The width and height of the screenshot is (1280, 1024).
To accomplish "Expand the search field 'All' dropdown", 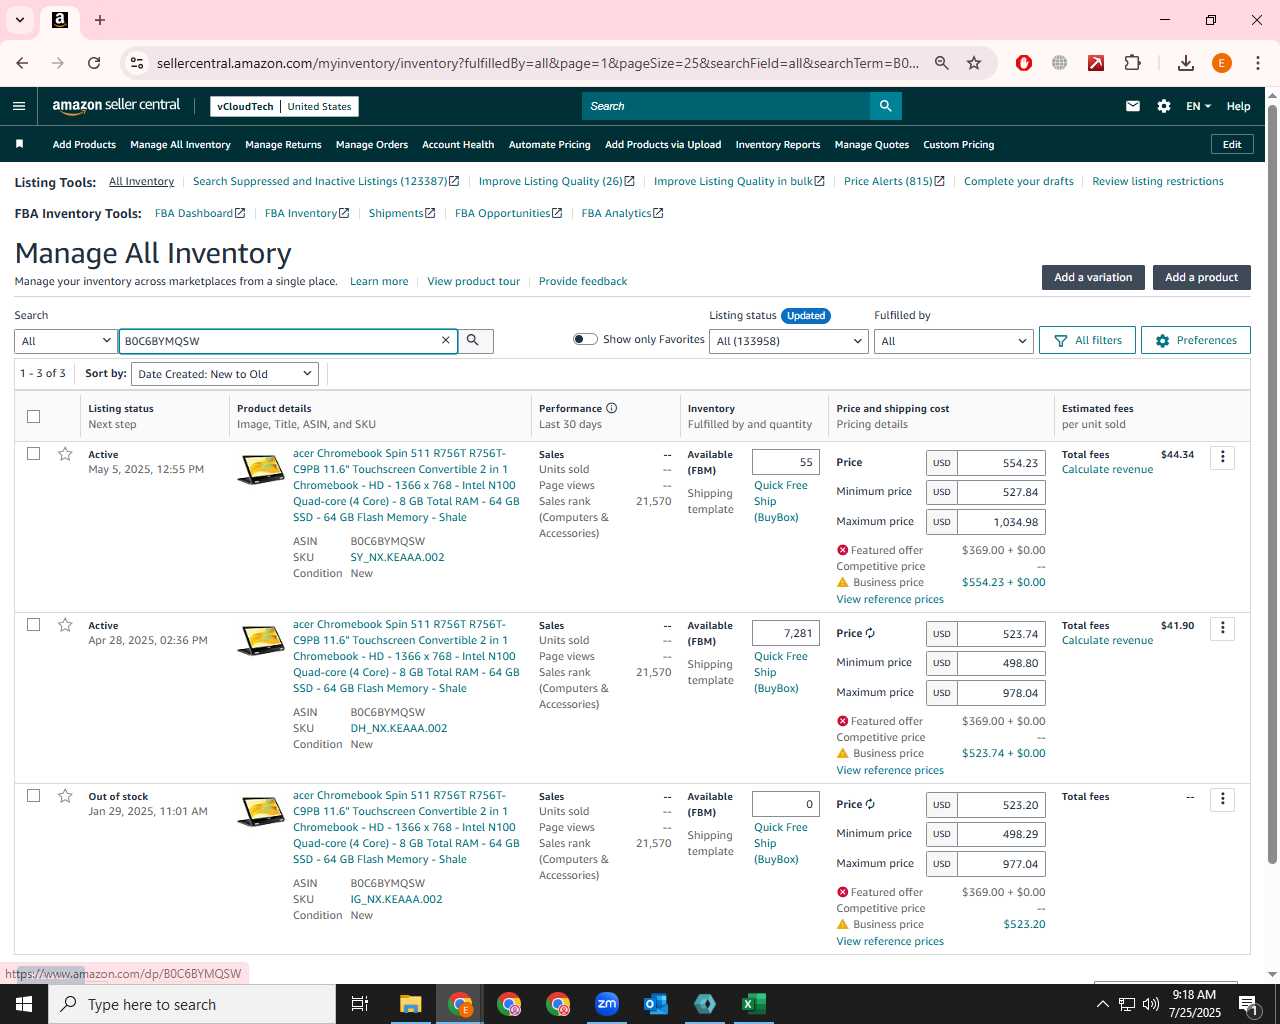I will (65, 341).
